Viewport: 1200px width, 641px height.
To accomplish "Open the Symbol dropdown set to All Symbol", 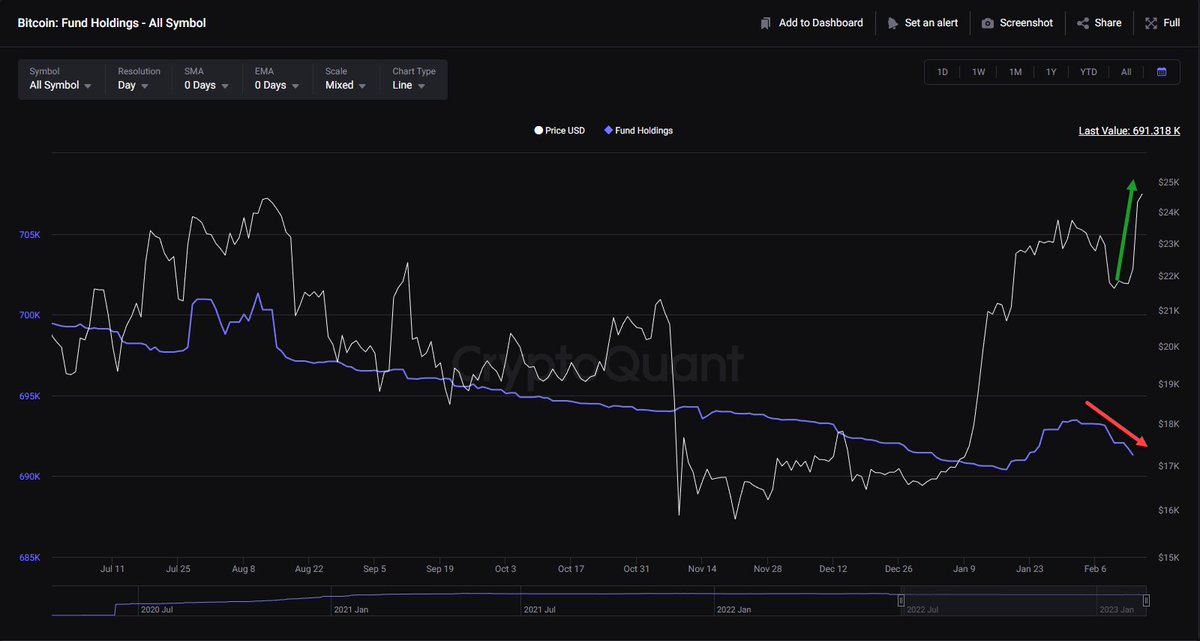I will (62, 79).
